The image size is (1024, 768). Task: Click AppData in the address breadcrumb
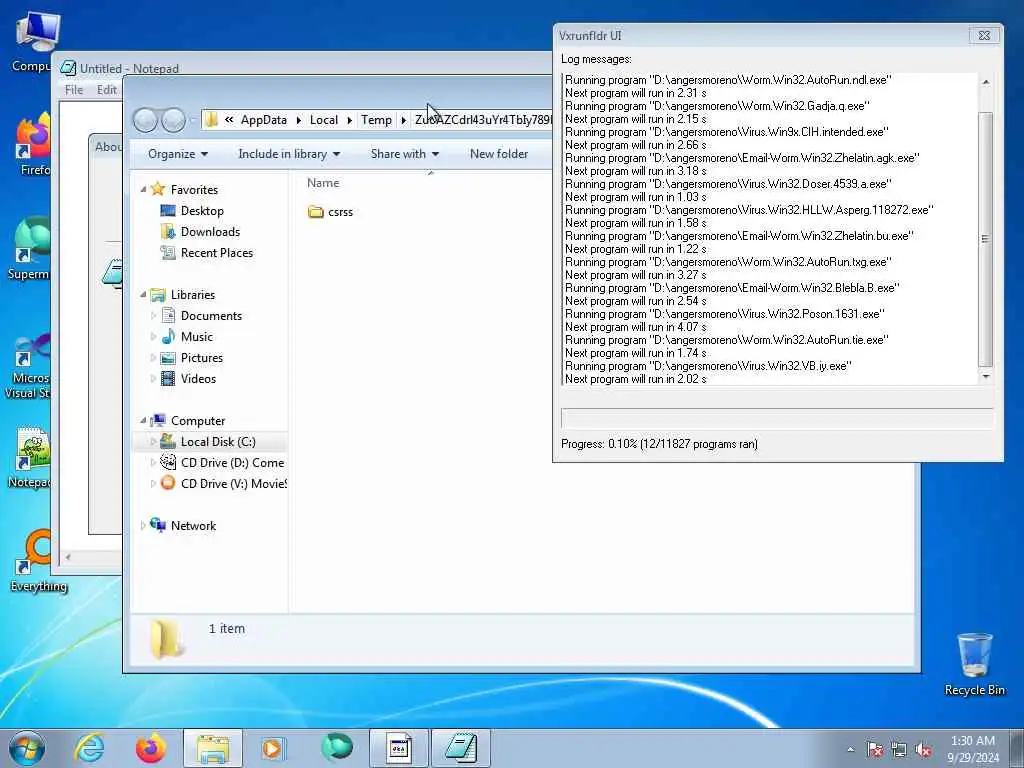click(264, 120)
